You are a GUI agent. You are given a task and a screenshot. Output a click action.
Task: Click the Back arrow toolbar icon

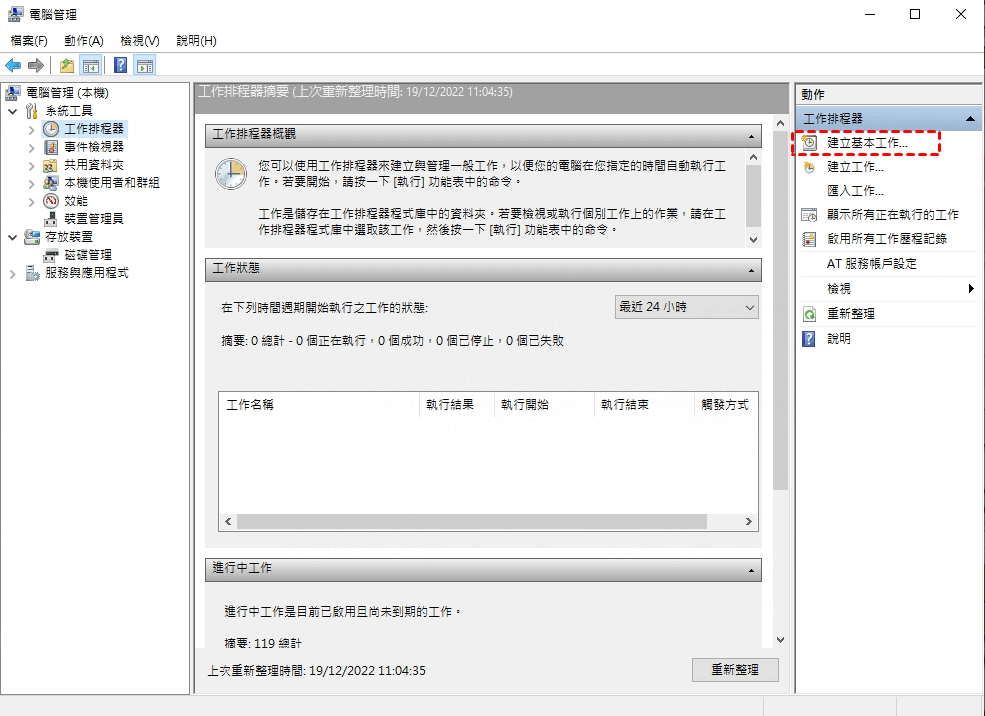tap(13, 65)
